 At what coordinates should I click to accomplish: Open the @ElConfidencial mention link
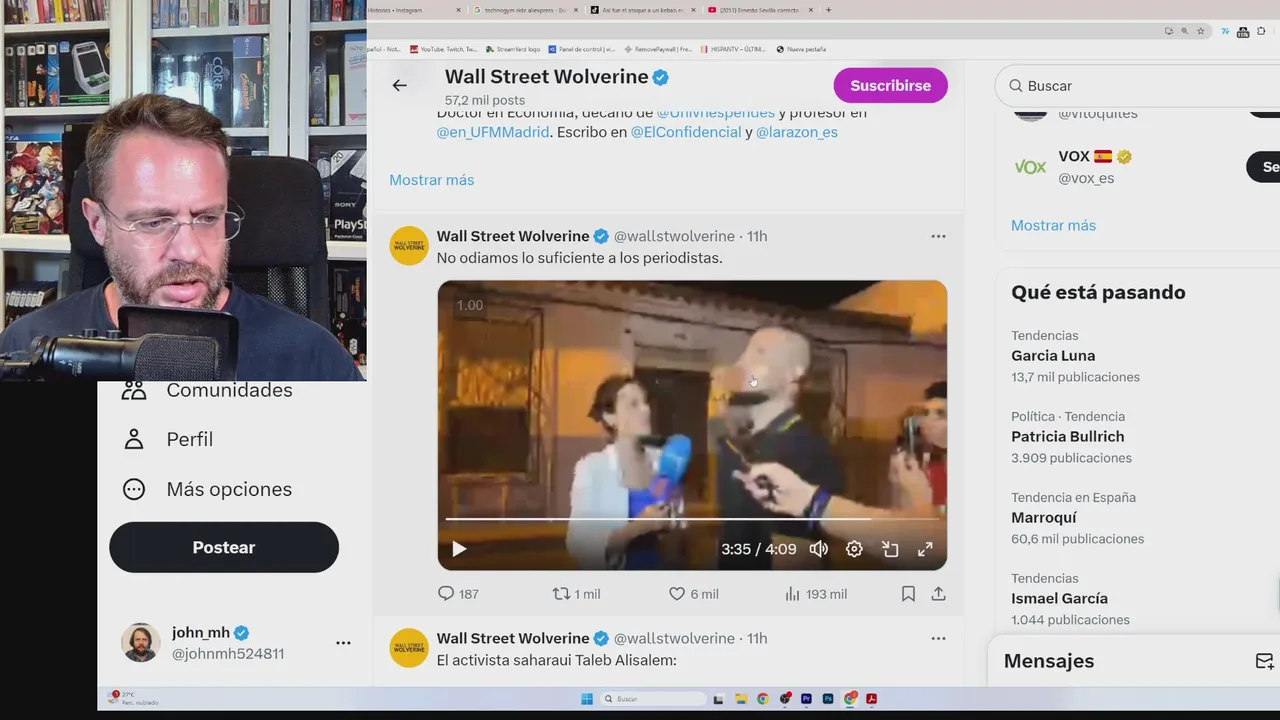tap(686, 132)
